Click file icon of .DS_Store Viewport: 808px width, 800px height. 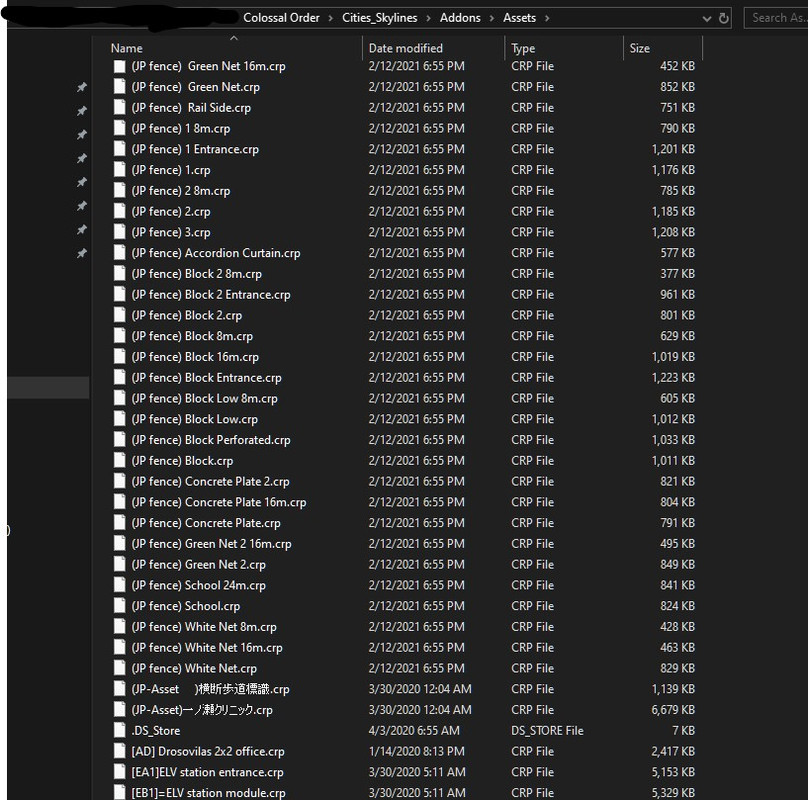pyautogui.click(x=120, y=730)
